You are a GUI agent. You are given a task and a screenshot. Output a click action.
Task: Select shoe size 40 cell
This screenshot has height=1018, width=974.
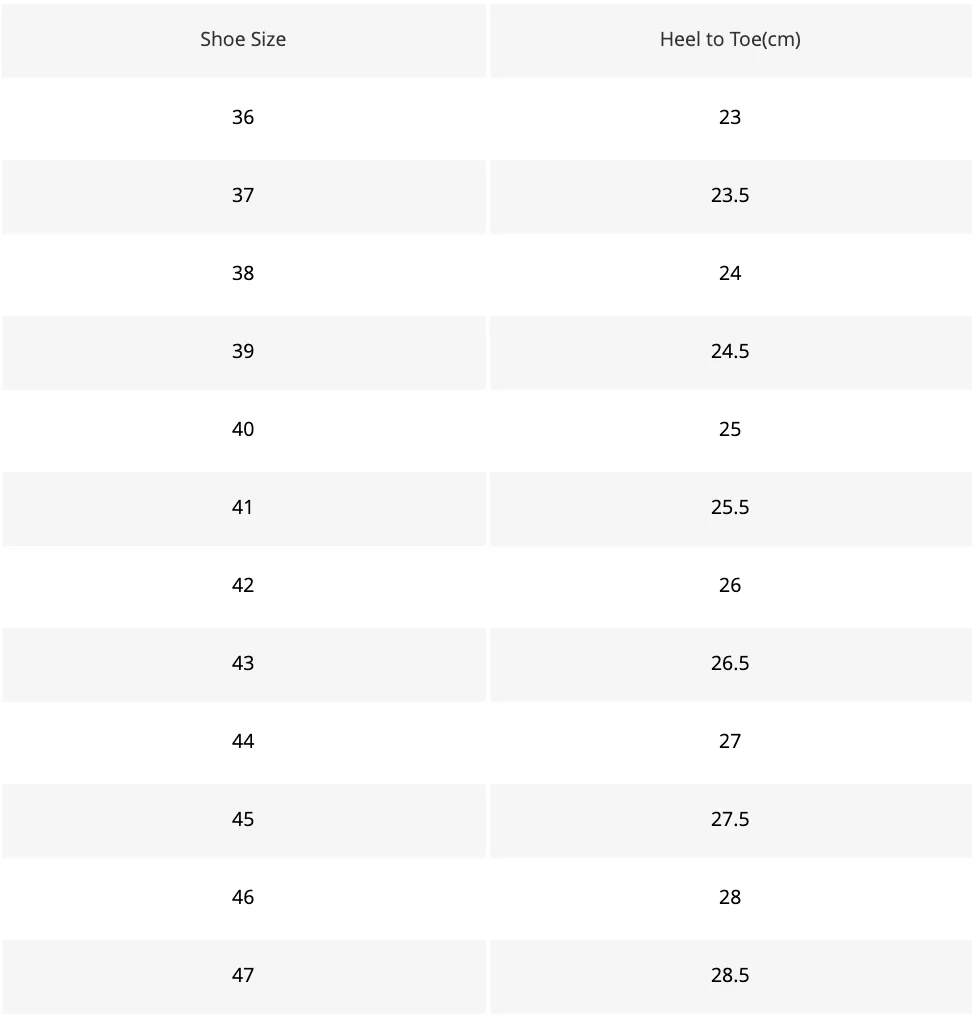[x=243, y=429]
